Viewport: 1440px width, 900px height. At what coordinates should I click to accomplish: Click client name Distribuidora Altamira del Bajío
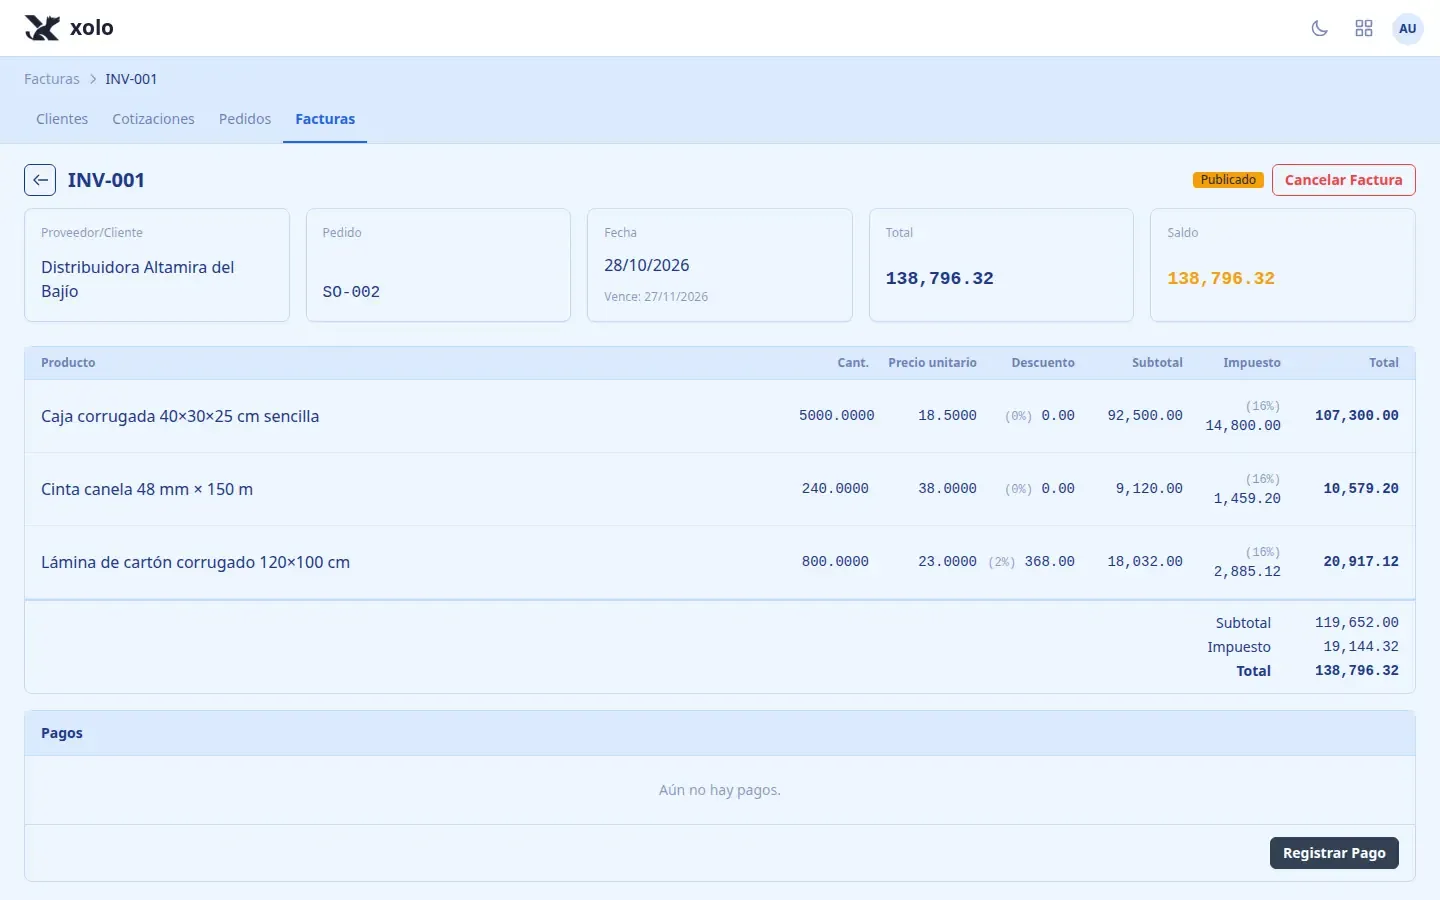point(138,279)
